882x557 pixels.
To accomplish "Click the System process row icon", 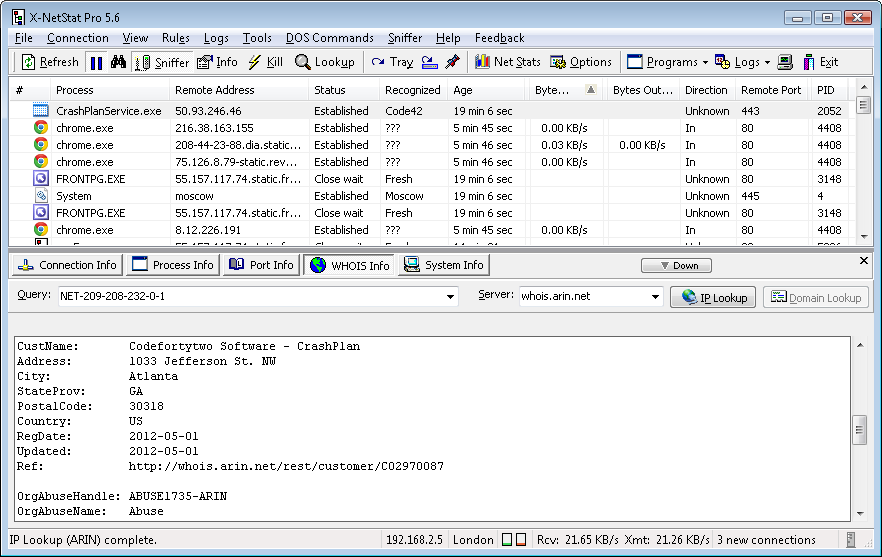I will [40, 196].
